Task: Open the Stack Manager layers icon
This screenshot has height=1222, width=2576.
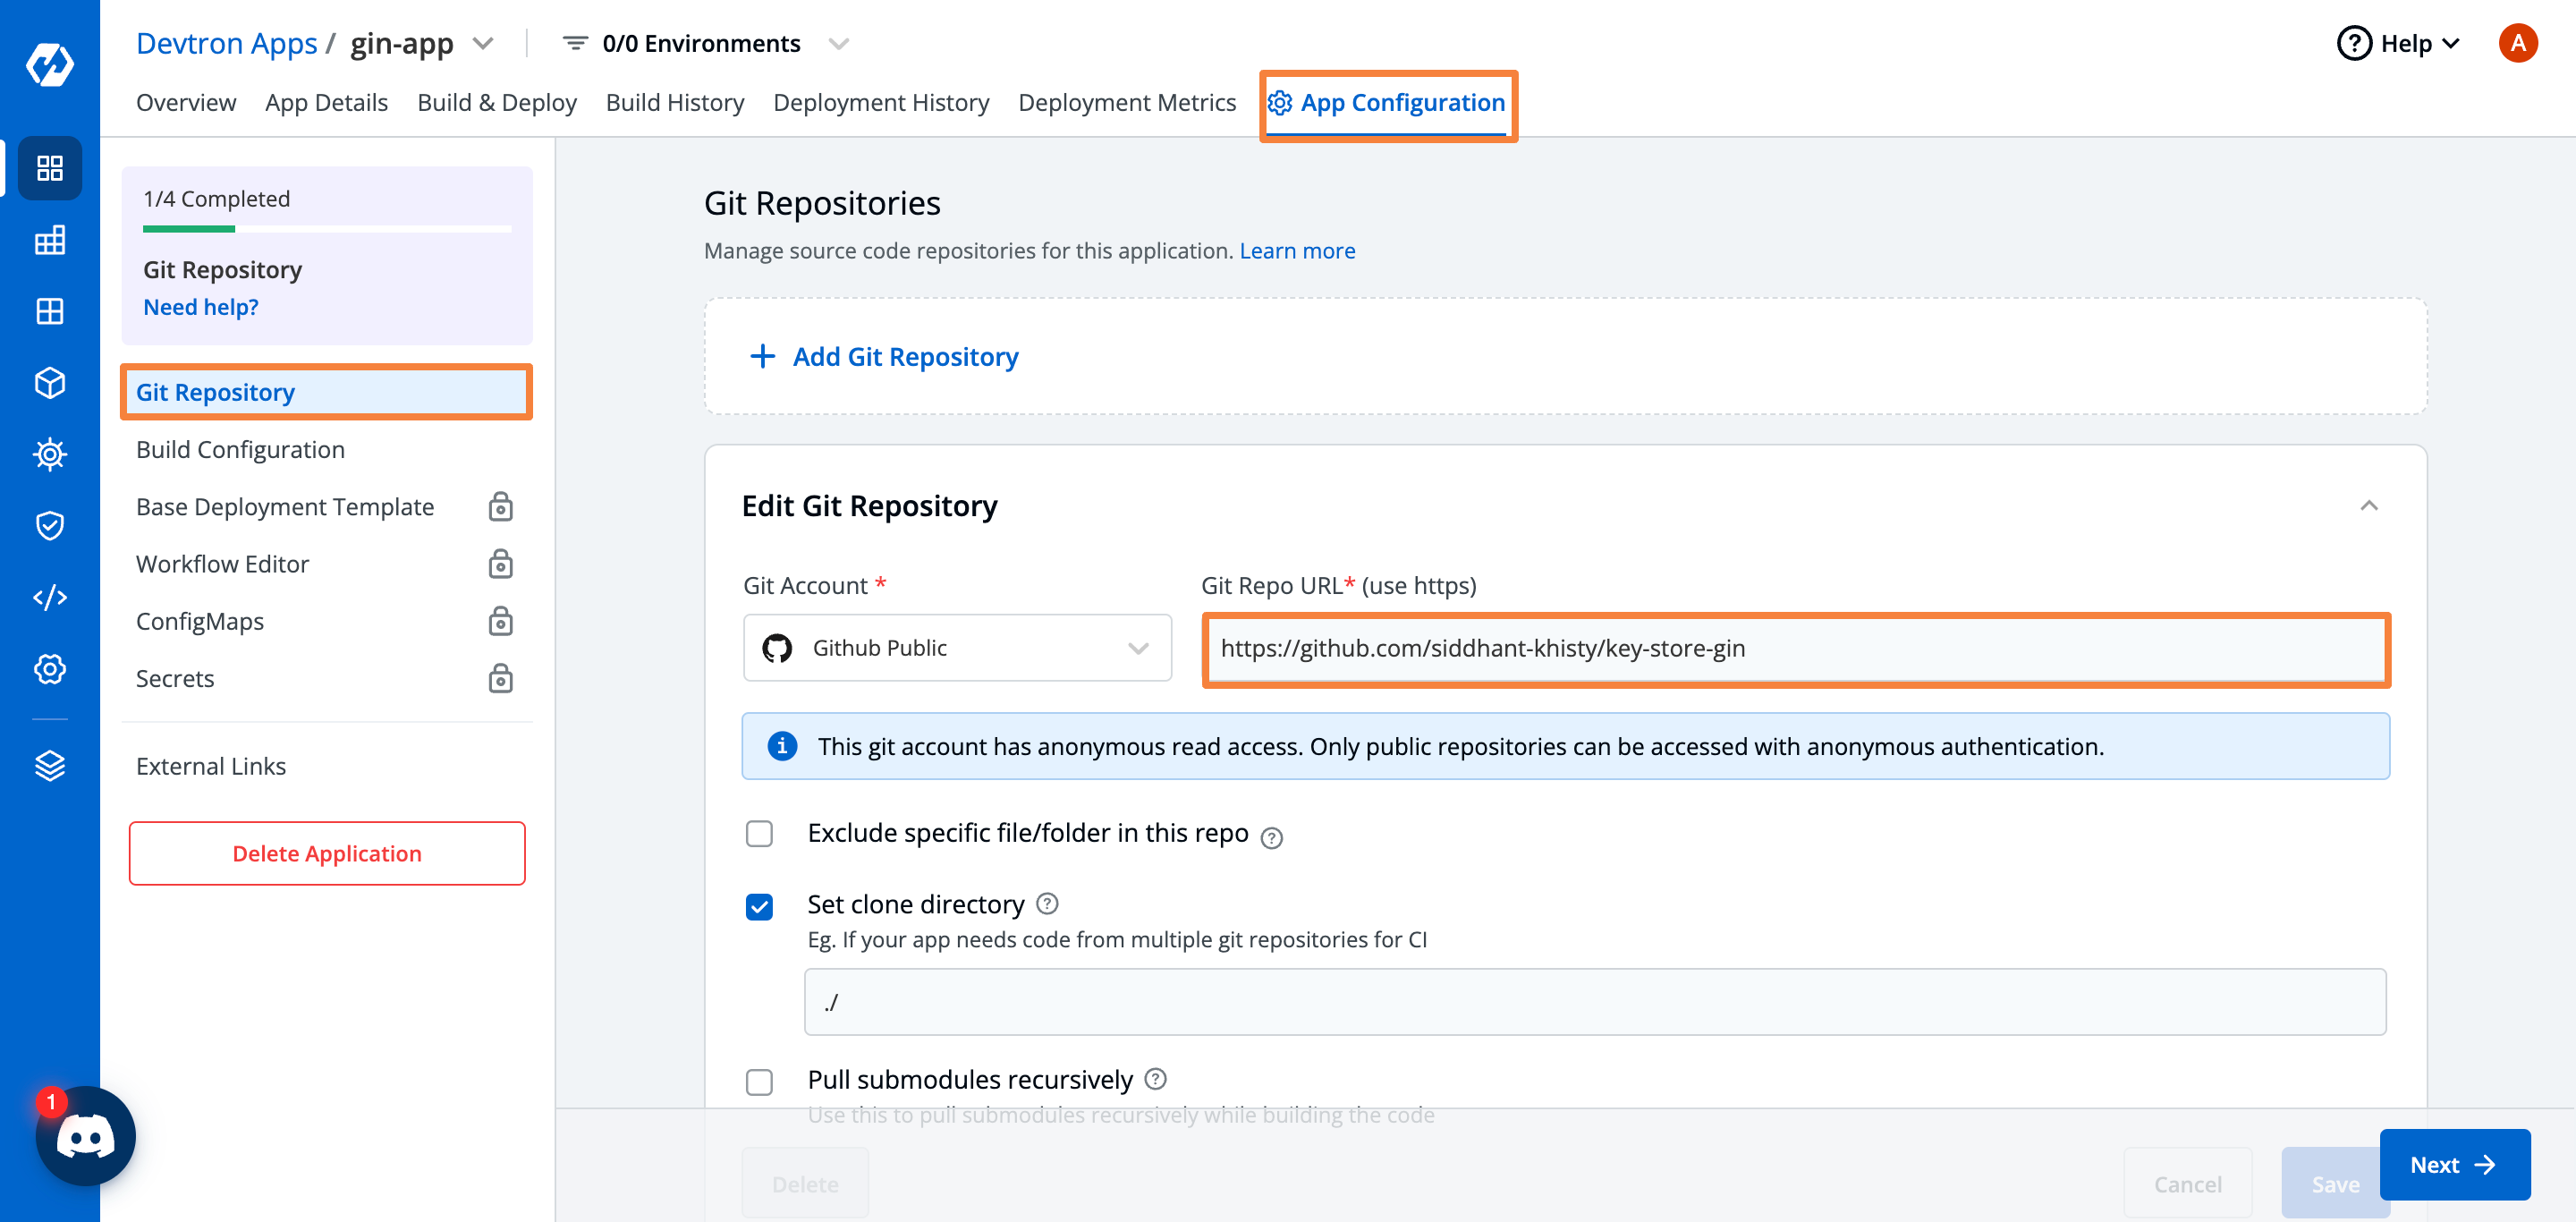Action: pos(50,765)
